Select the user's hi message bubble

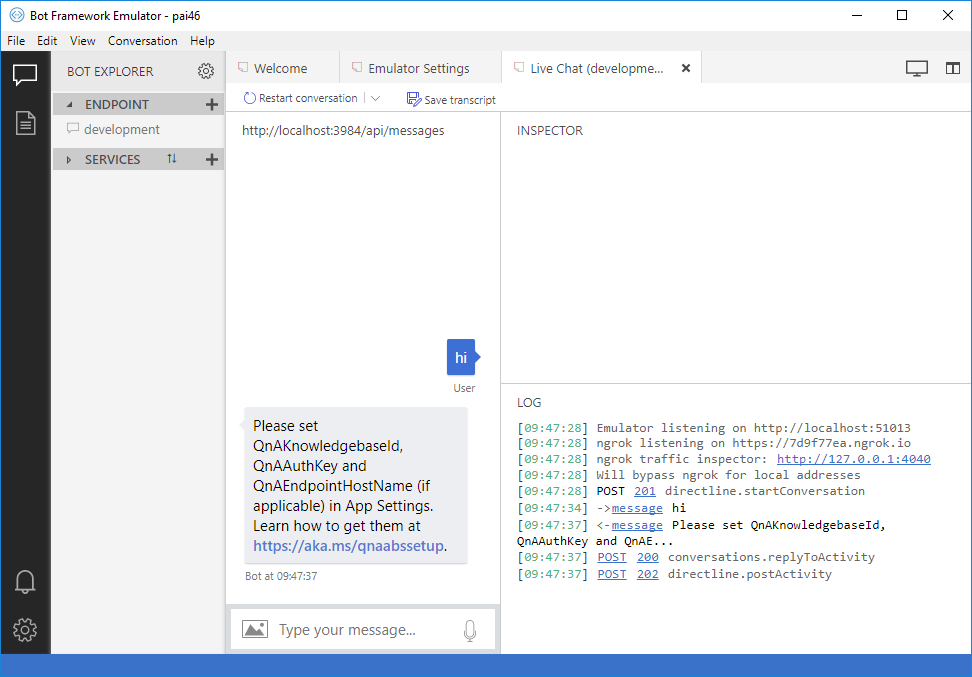pyautogui.click(x=461, y=357)
